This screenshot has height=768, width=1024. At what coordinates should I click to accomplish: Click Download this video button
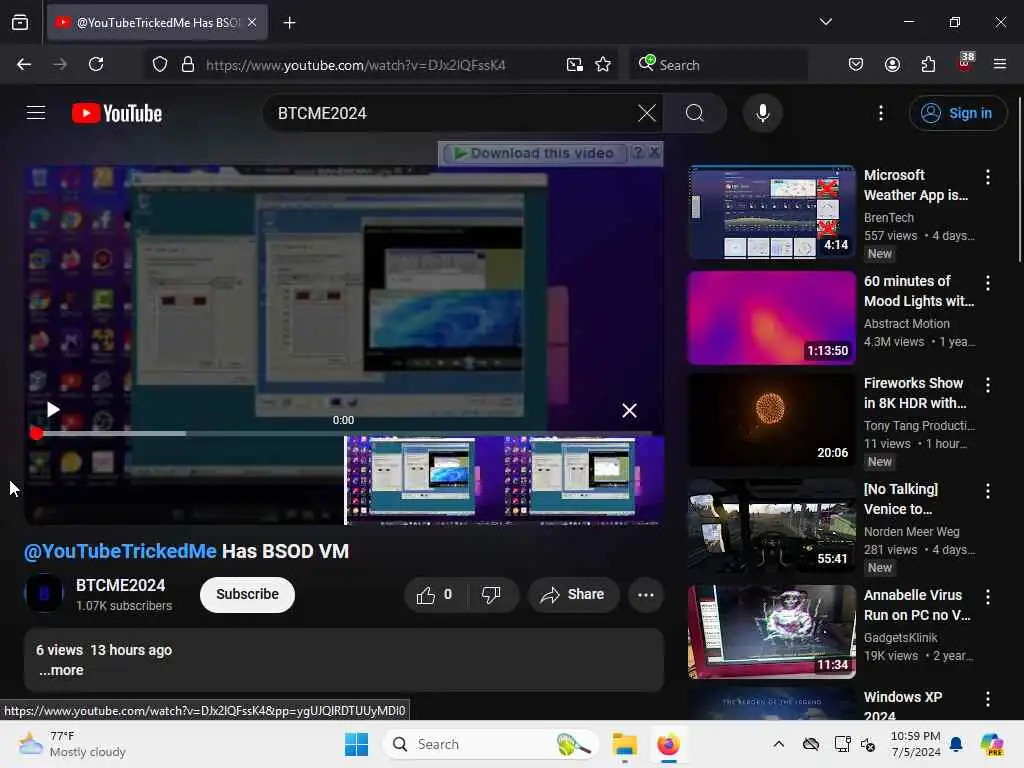click(x=535, y=153)
